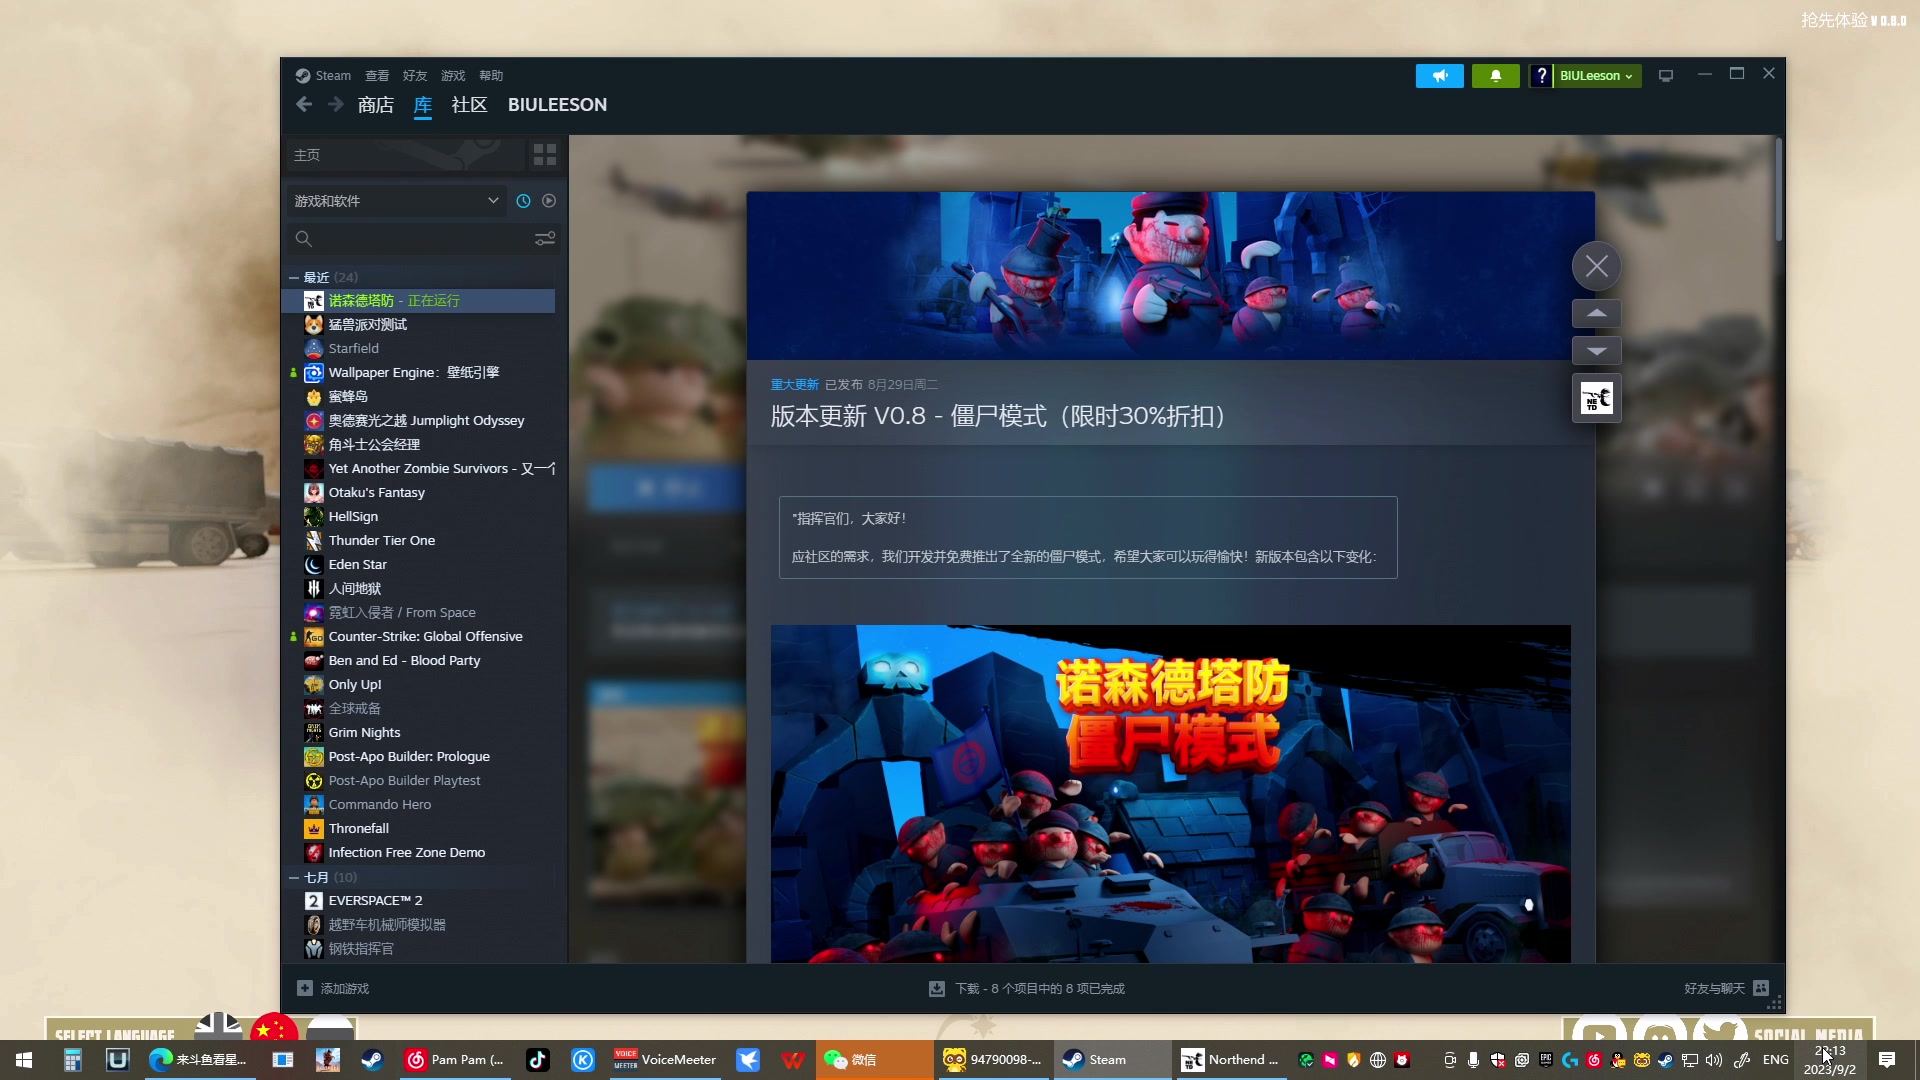
Task: Go to previous news with up arrow
Action: click(1597, 314)
